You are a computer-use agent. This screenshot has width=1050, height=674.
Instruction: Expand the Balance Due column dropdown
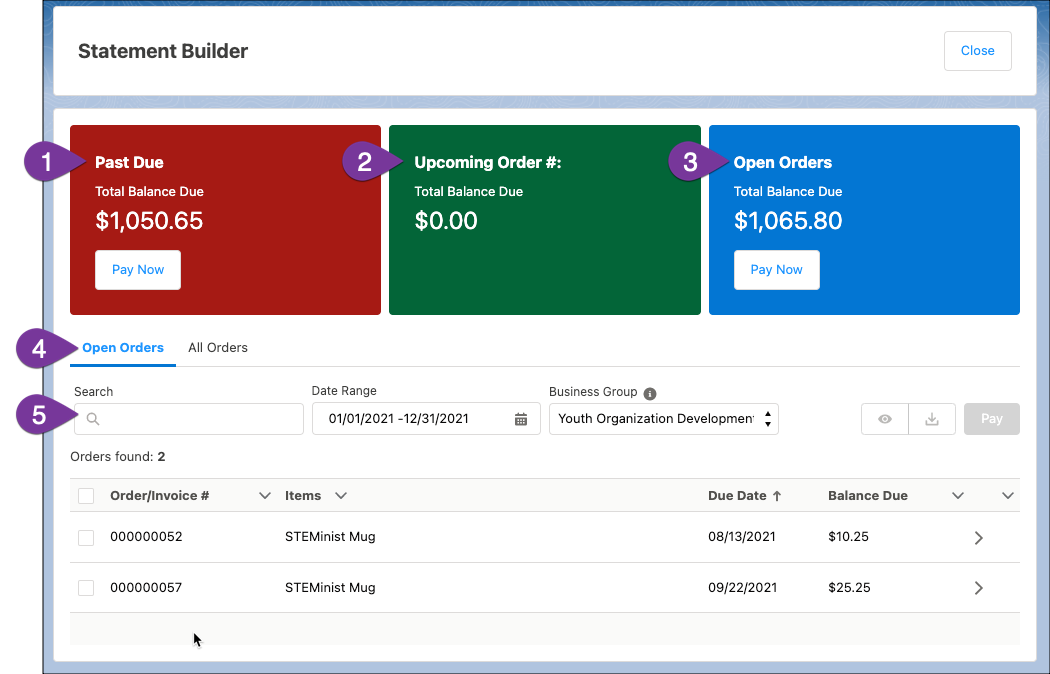[957, 495]
